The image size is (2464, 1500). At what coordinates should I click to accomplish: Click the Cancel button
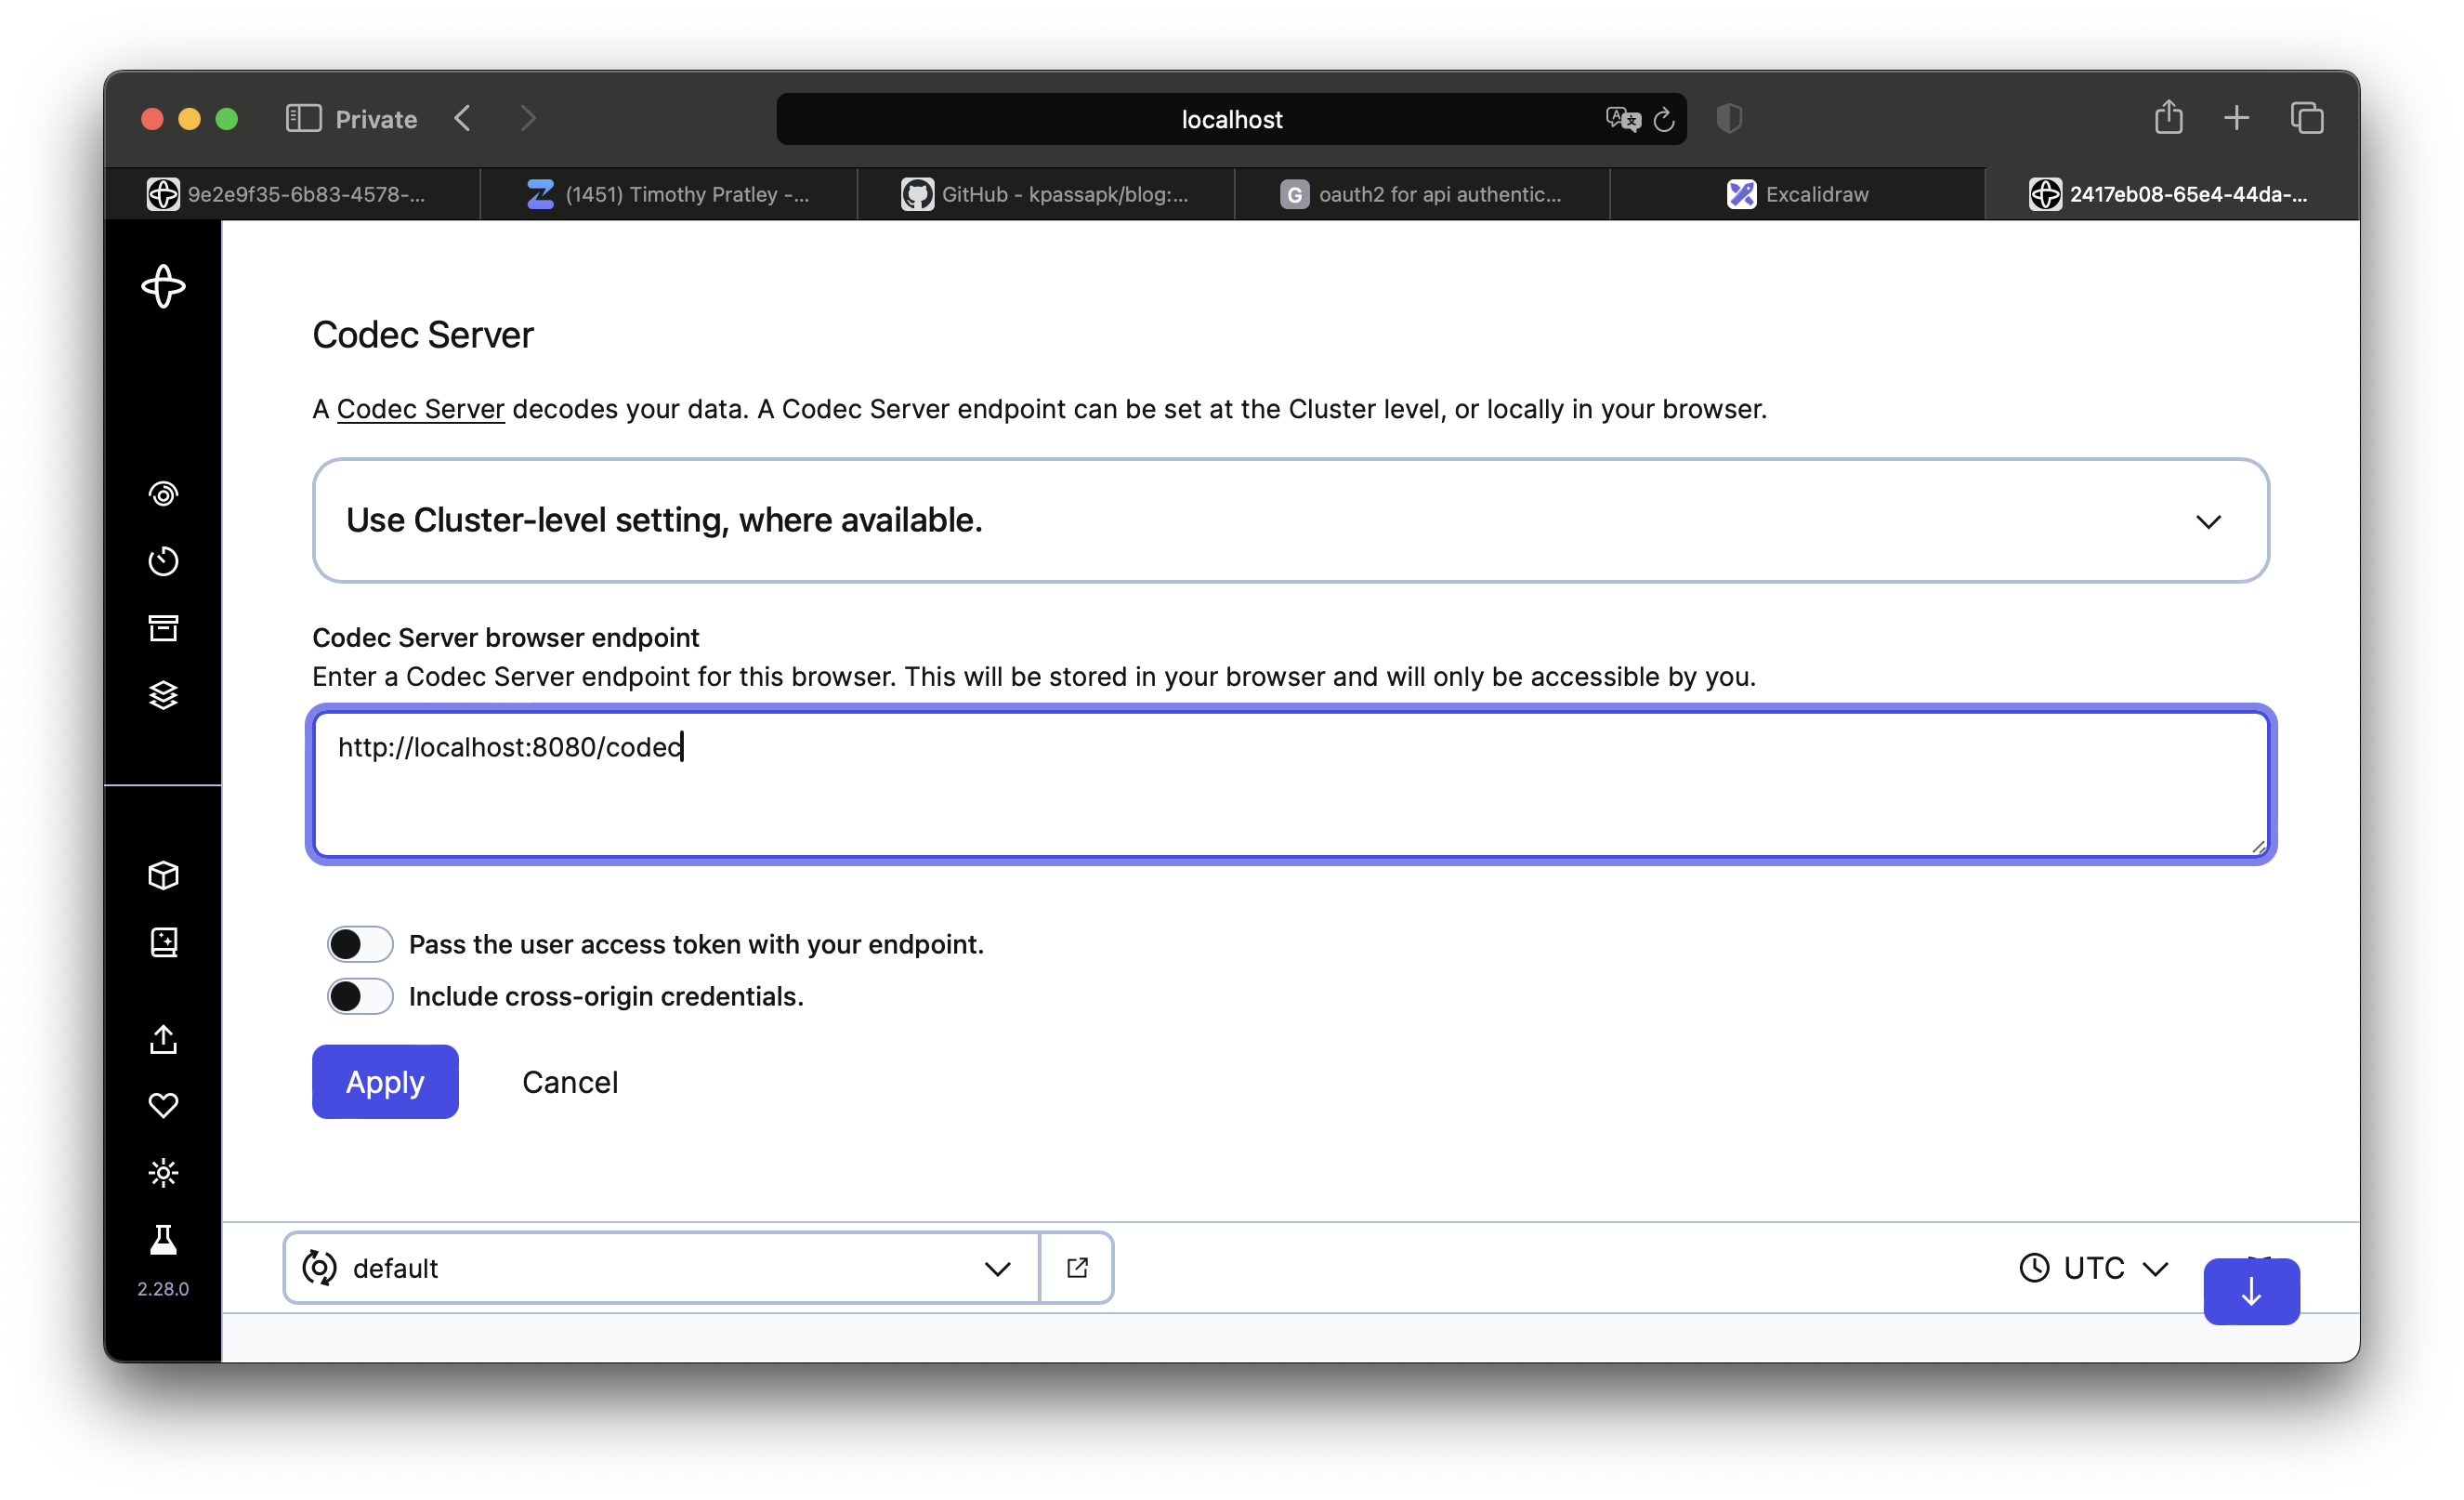pos(569,1081)
